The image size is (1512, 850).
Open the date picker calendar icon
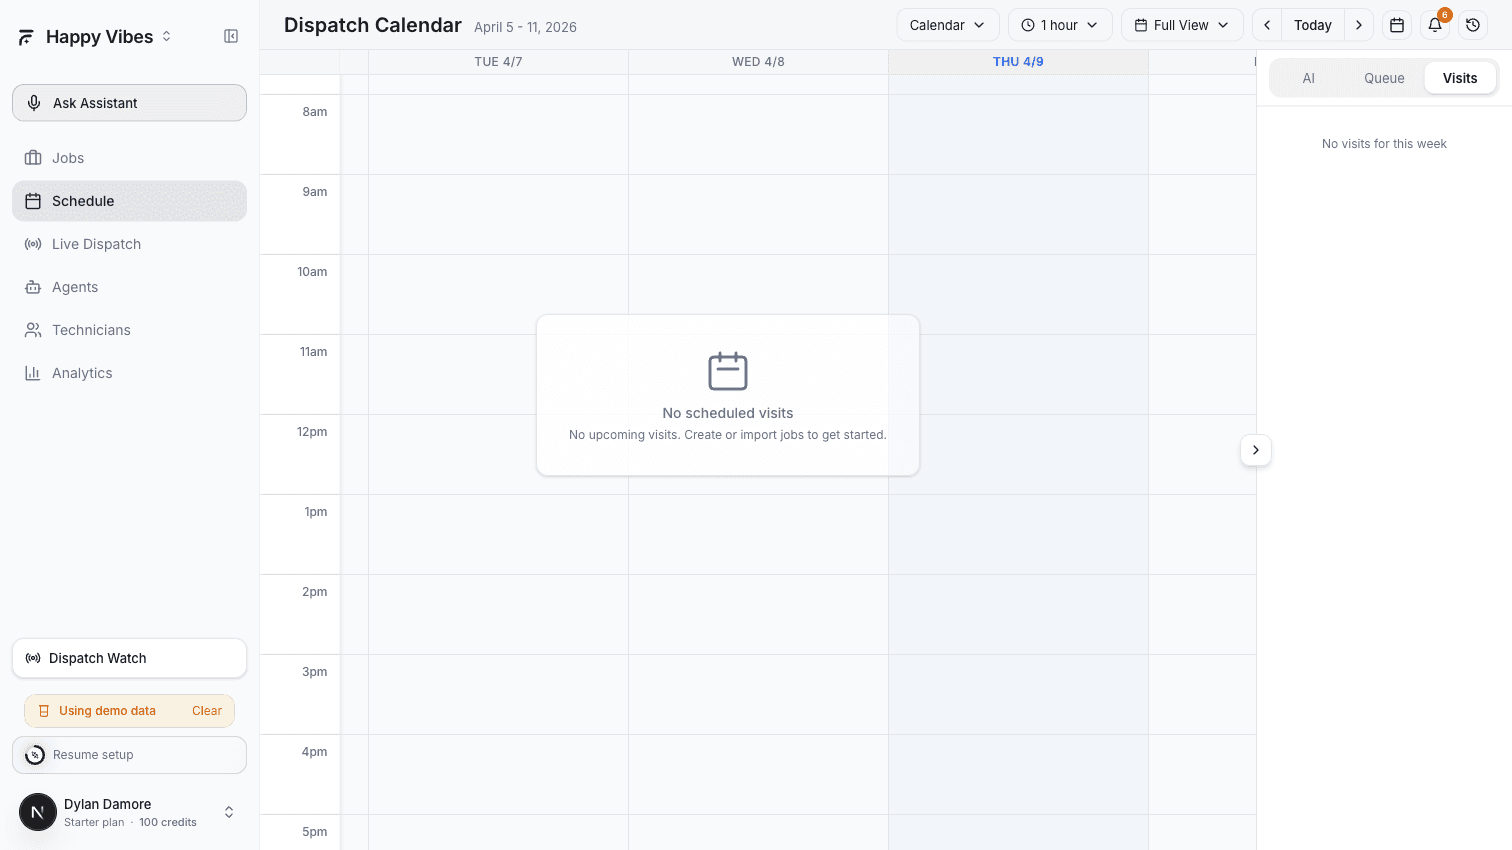coord(1396,24)
